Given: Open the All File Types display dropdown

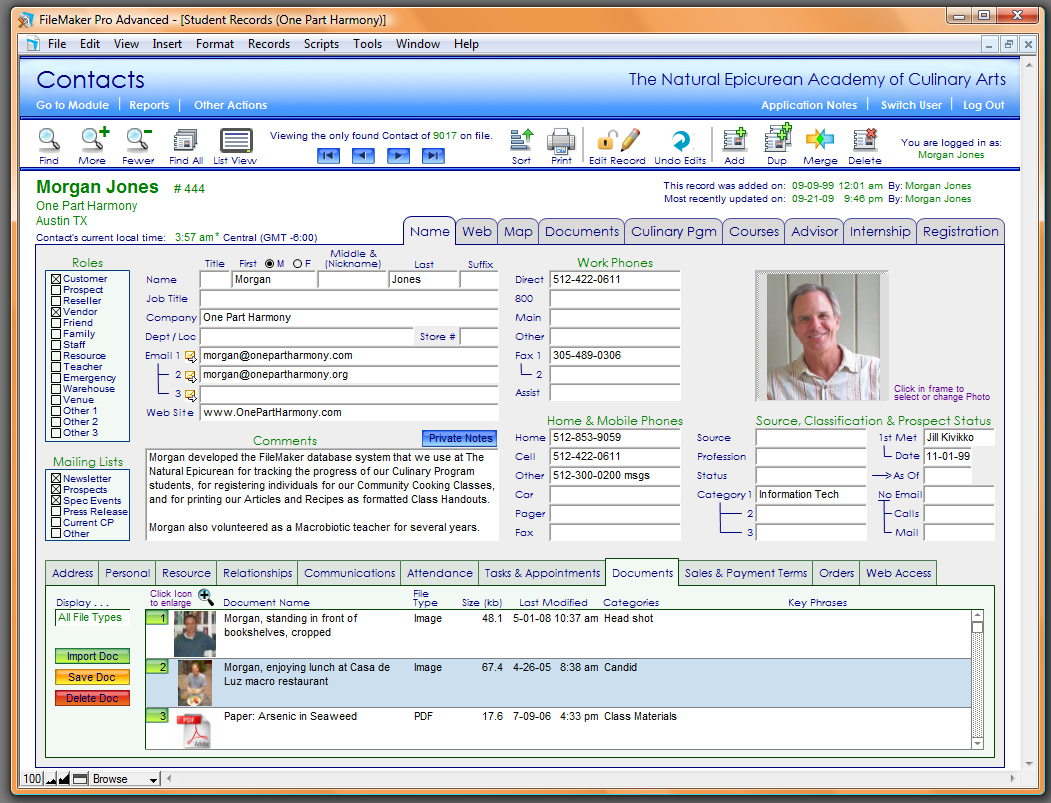Looking at the screenshot, I should pyautogui.click(x=93, y=617).
